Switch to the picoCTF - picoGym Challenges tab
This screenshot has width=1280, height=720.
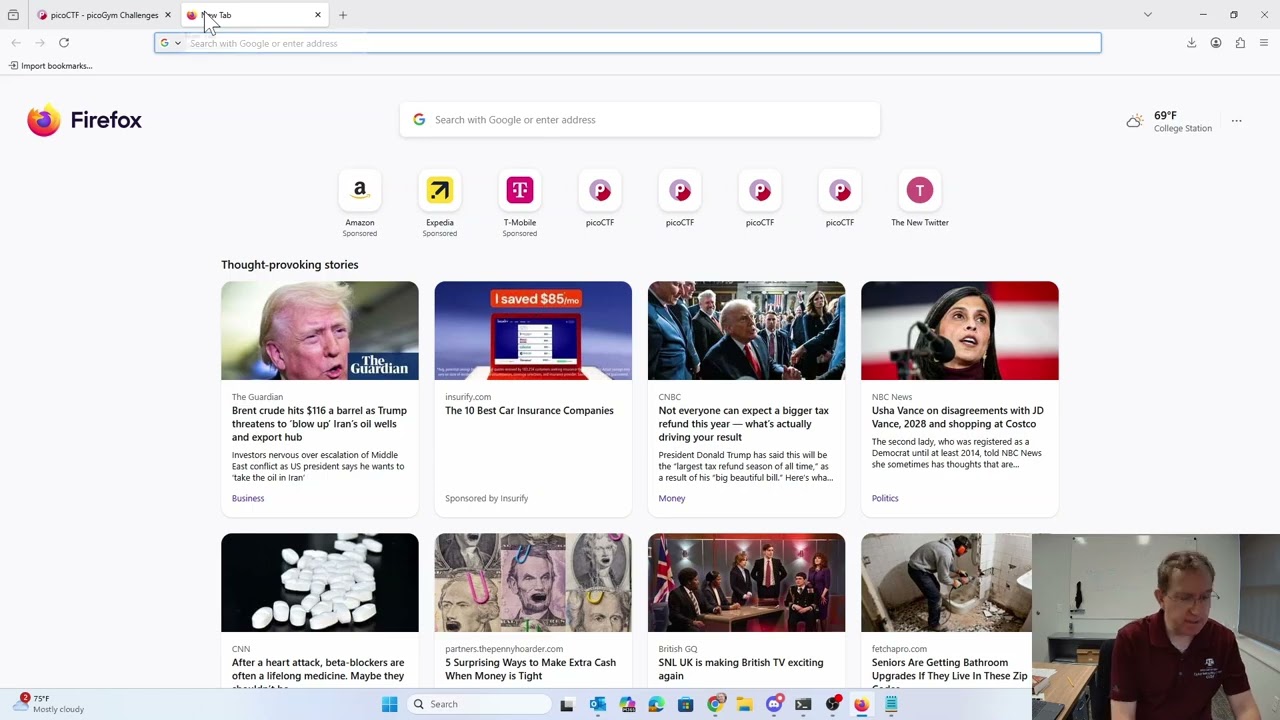point(104,15)
